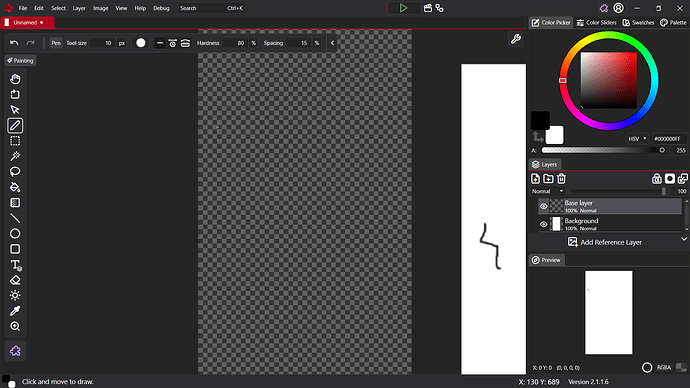This screenshot has height=388, width=690.
Task: Select the Text tool
Action: pyautogui.click(x=15, y=265)
